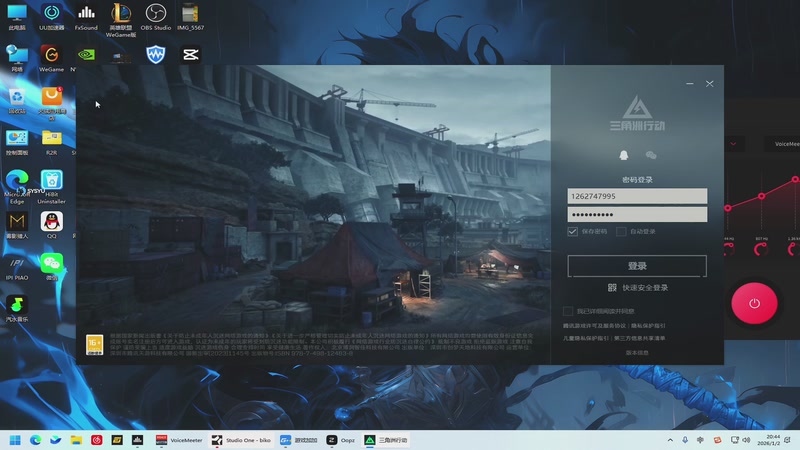Open third-party info sharing list link

point(639,338)
